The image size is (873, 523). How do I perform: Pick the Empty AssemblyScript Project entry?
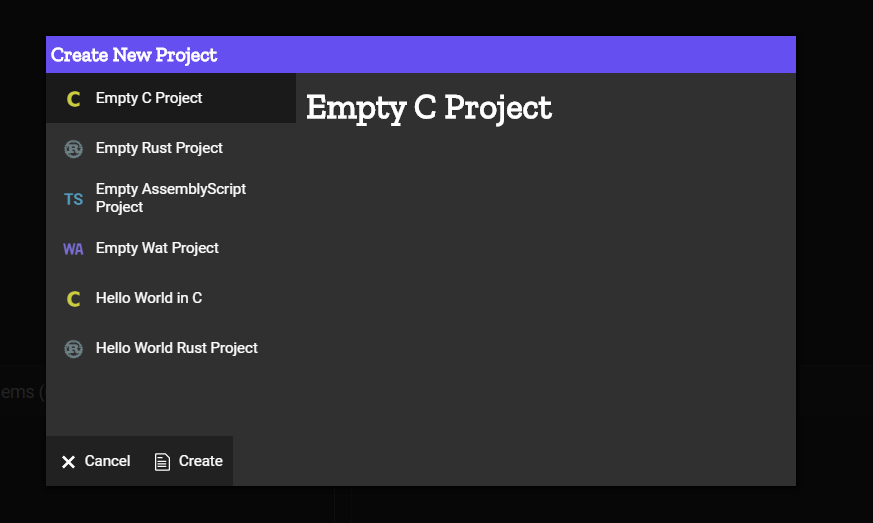click(x=170, y=198)
